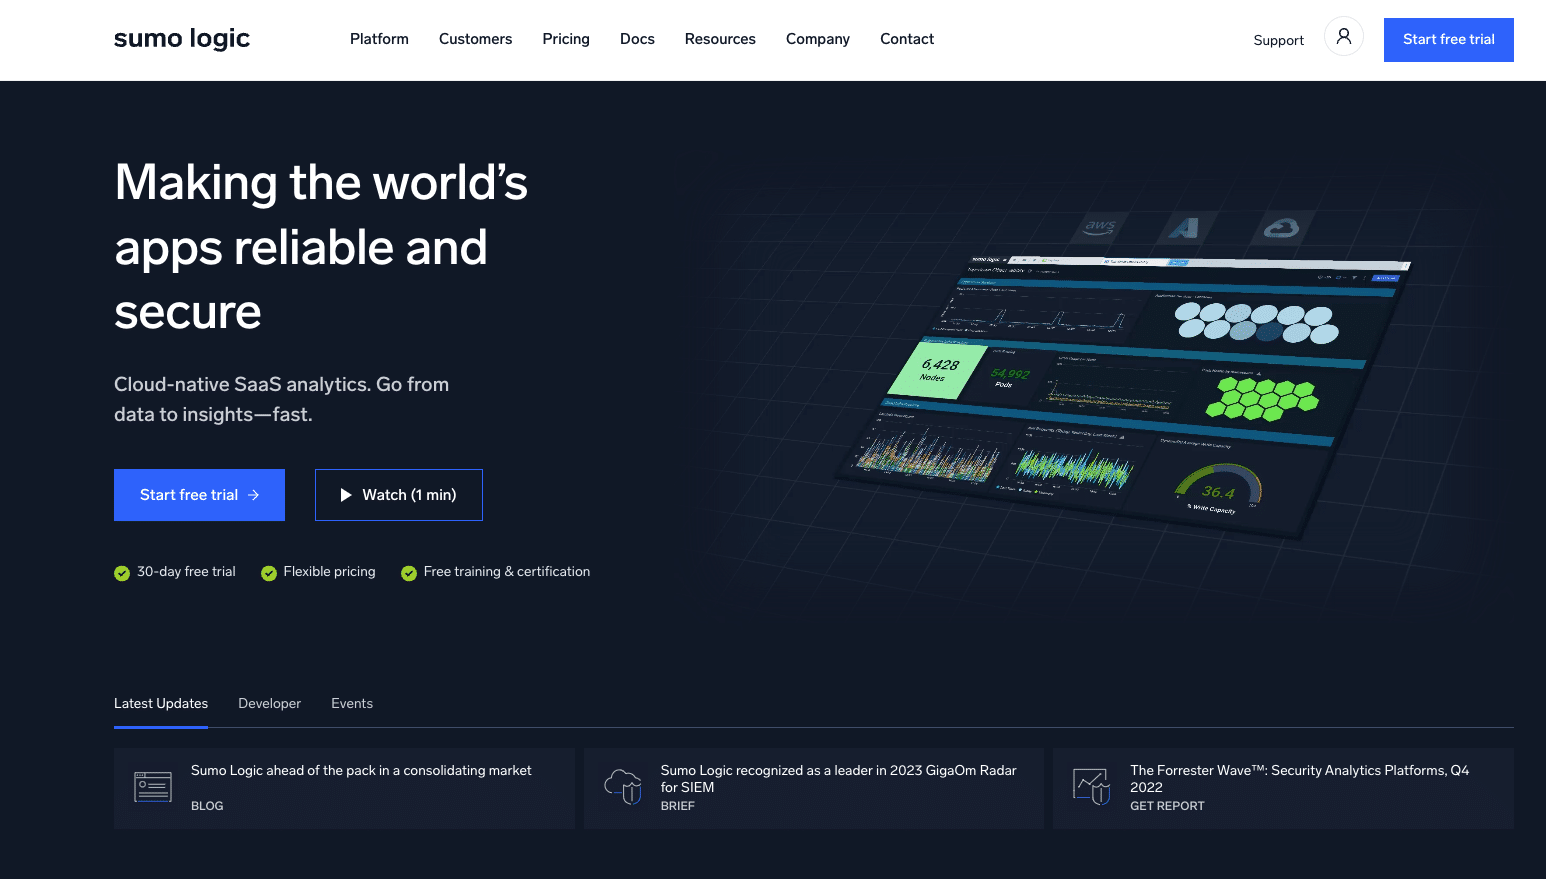Viewport: 1546px width, 881px height.
Task: Open the Company menu
Action: (818, 39)
